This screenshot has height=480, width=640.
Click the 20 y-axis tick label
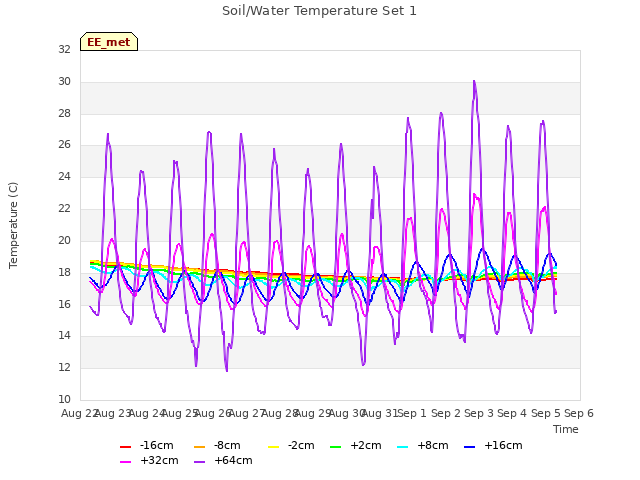(64, 240)
